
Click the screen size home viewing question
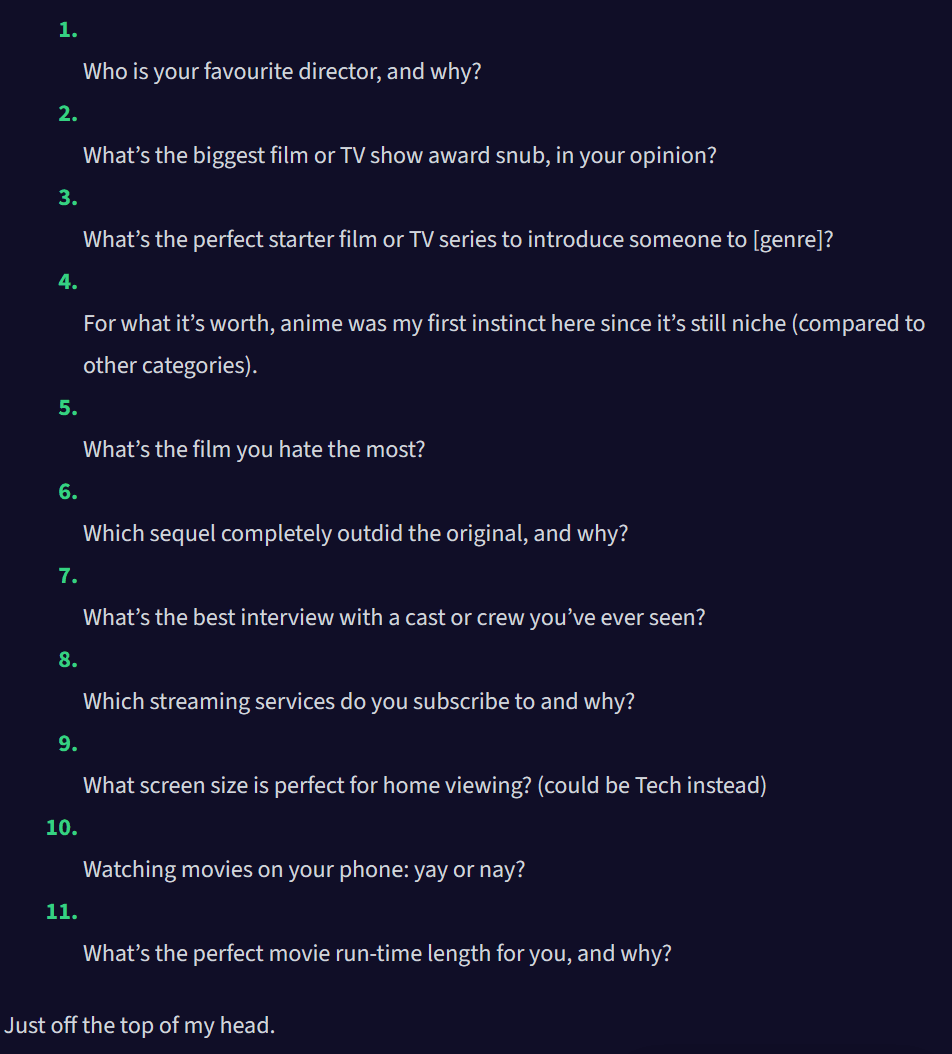(424, 785)
